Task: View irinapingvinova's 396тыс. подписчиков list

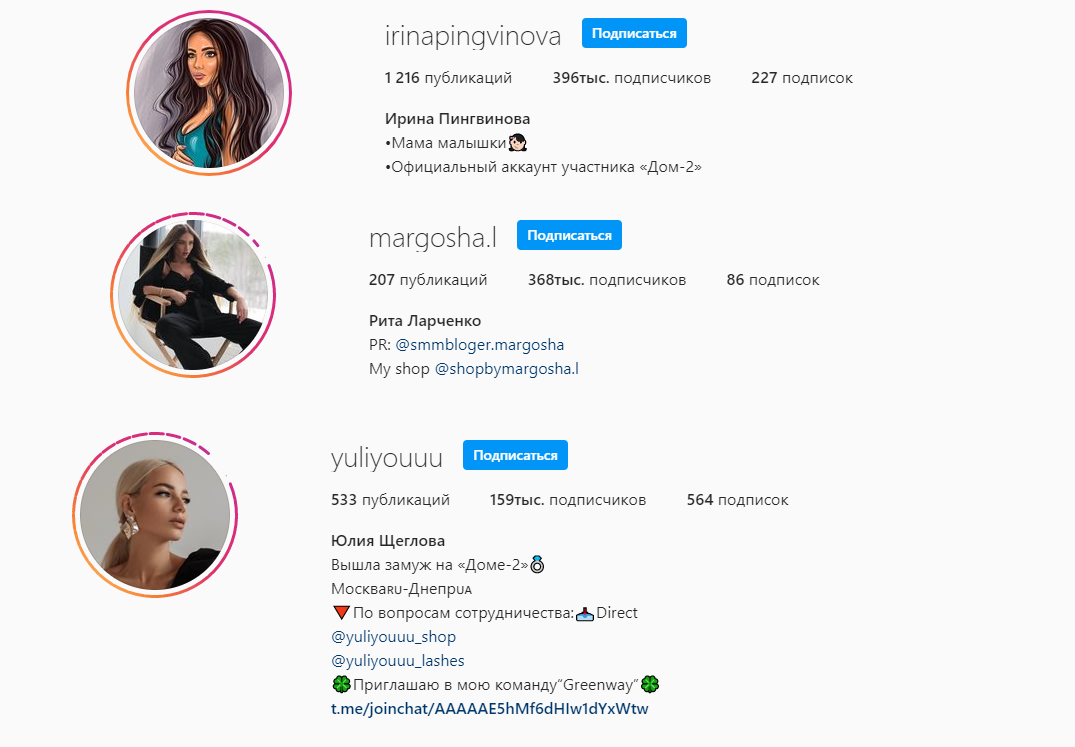Action: pyautogui.click(x=631, y=78)
